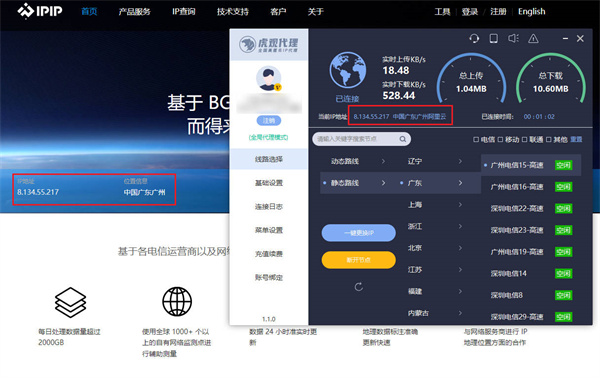600x378 pixels.
Task: Click the current IP 8.134.55.217 in proxy client
Action: pos(371,116)
